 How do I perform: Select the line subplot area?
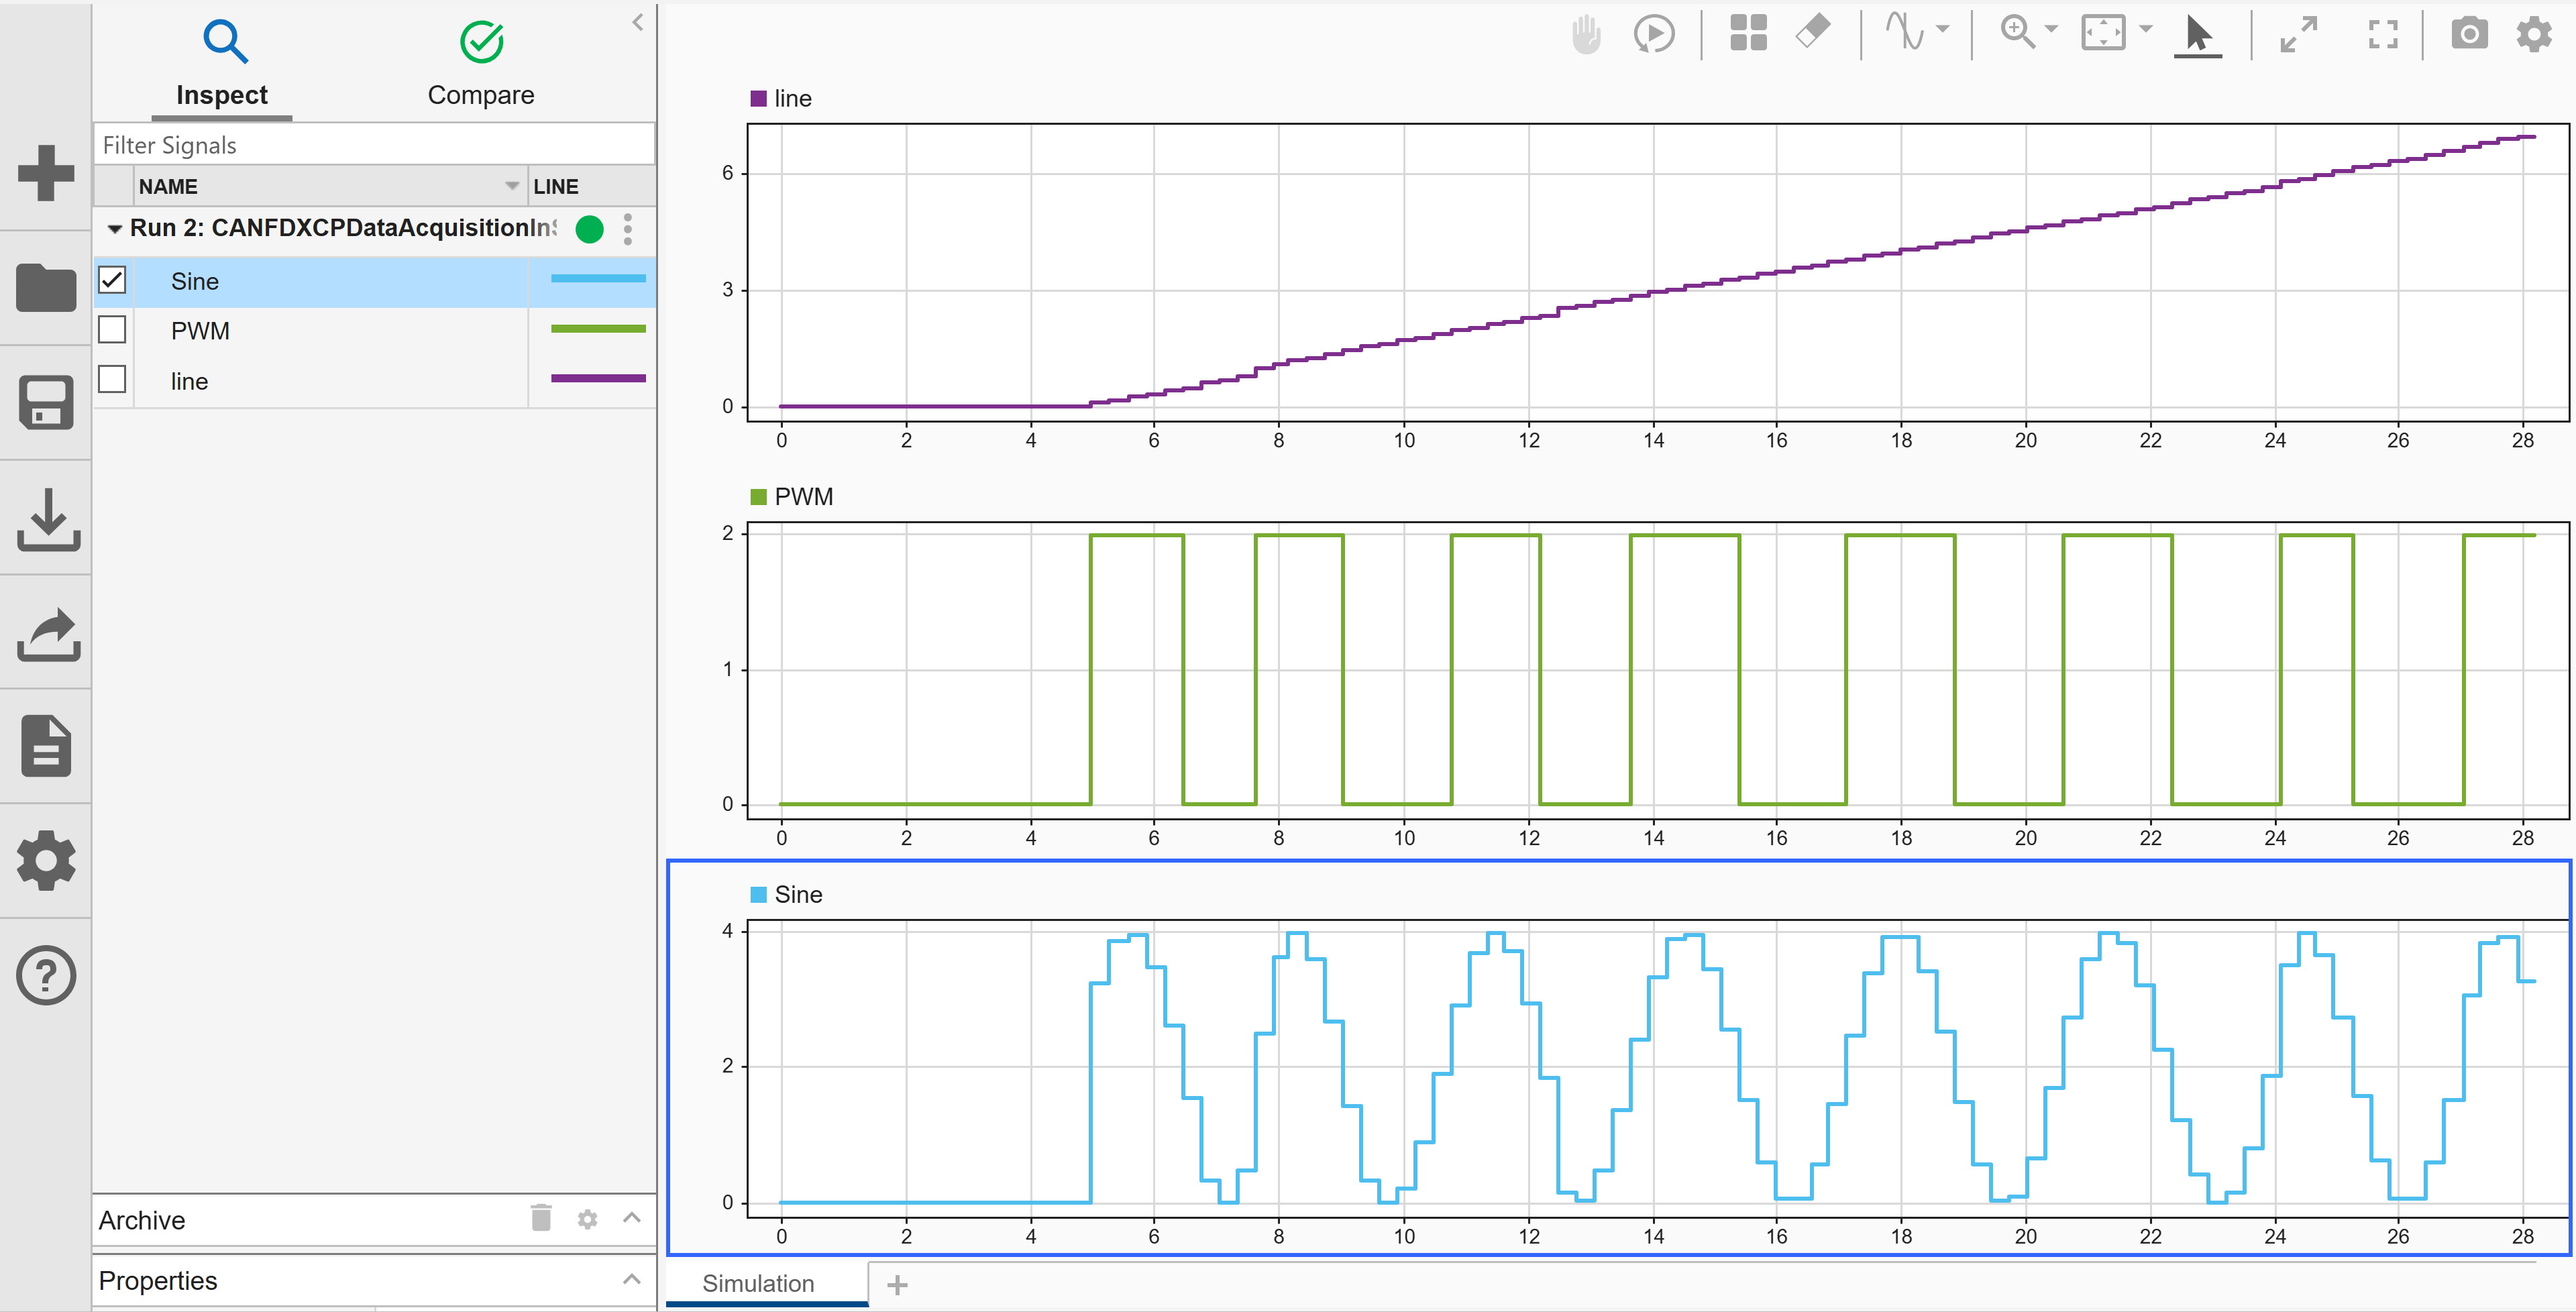pos(1658,272)
